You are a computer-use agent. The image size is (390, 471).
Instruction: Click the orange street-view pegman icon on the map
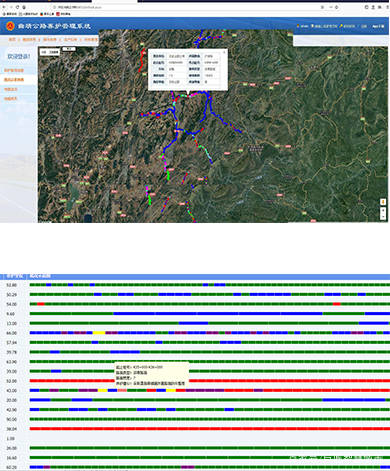pos(383,202)
